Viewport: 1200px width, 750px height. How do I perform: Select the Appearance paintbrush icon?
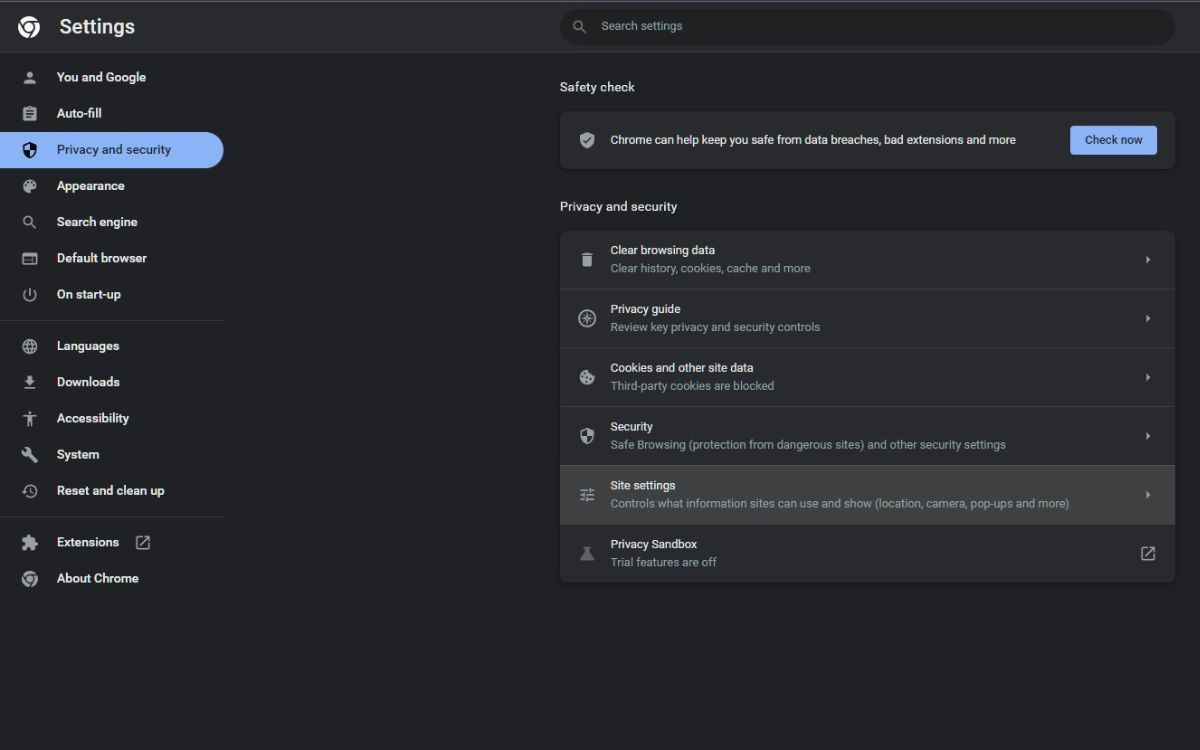pos(29,185)
